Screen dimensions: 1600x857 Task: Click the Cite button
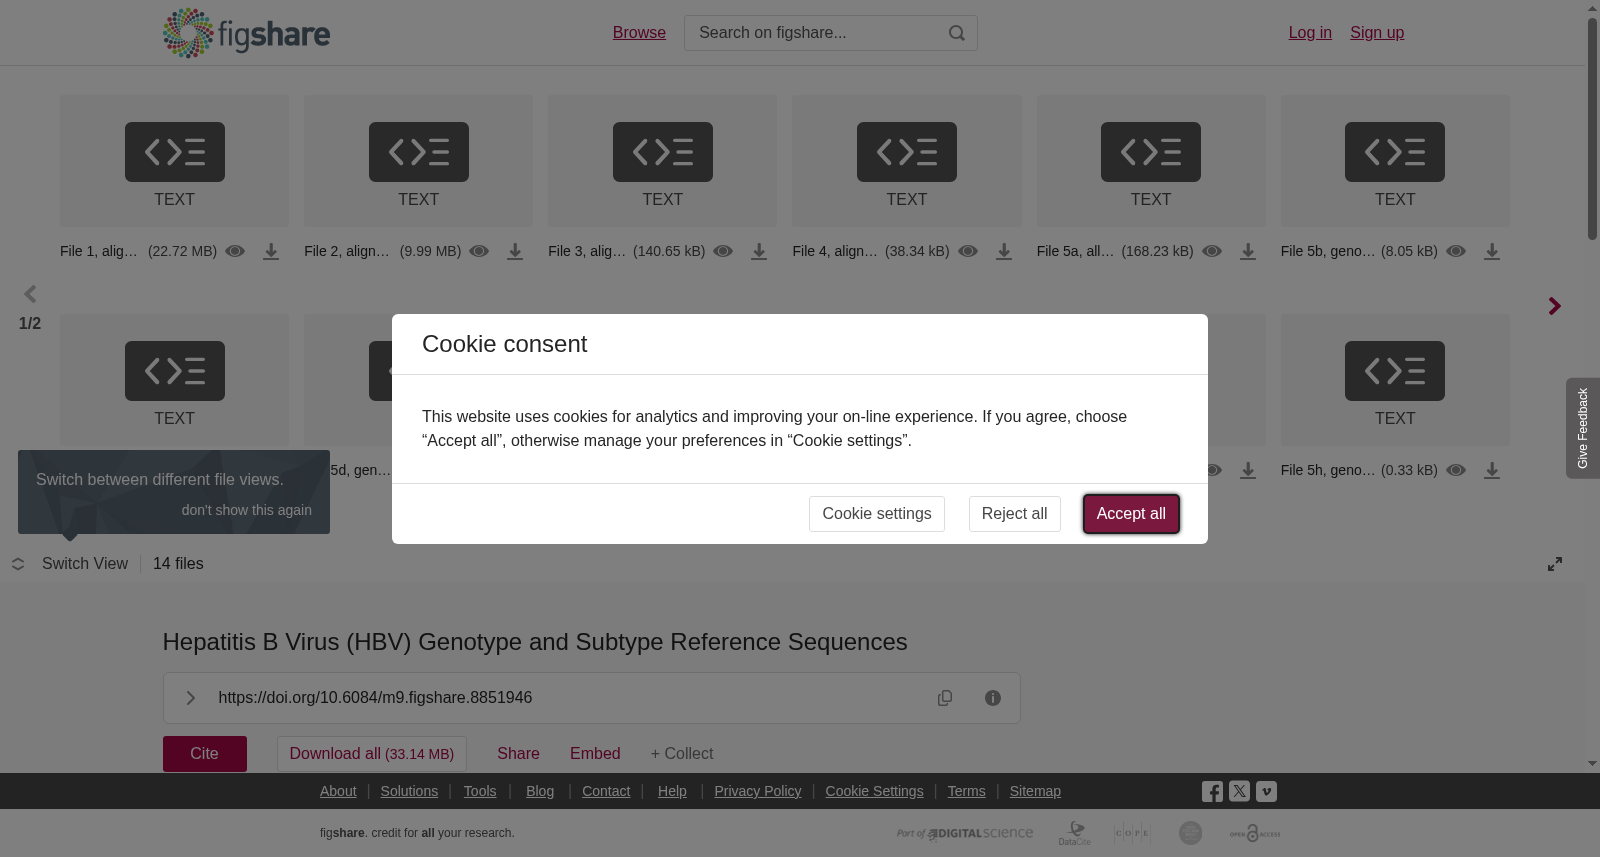click(x=205, y=754)
